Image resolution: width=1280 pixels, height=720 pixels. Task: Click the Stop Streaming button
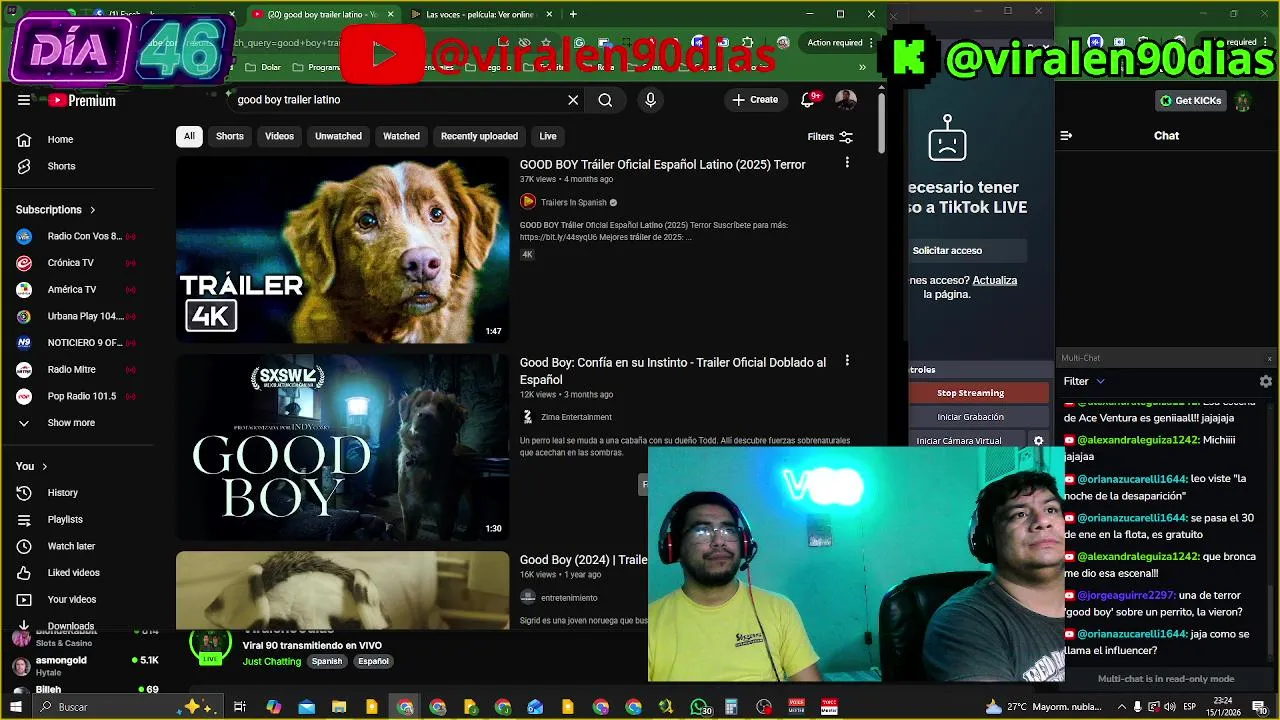(970, 393)
